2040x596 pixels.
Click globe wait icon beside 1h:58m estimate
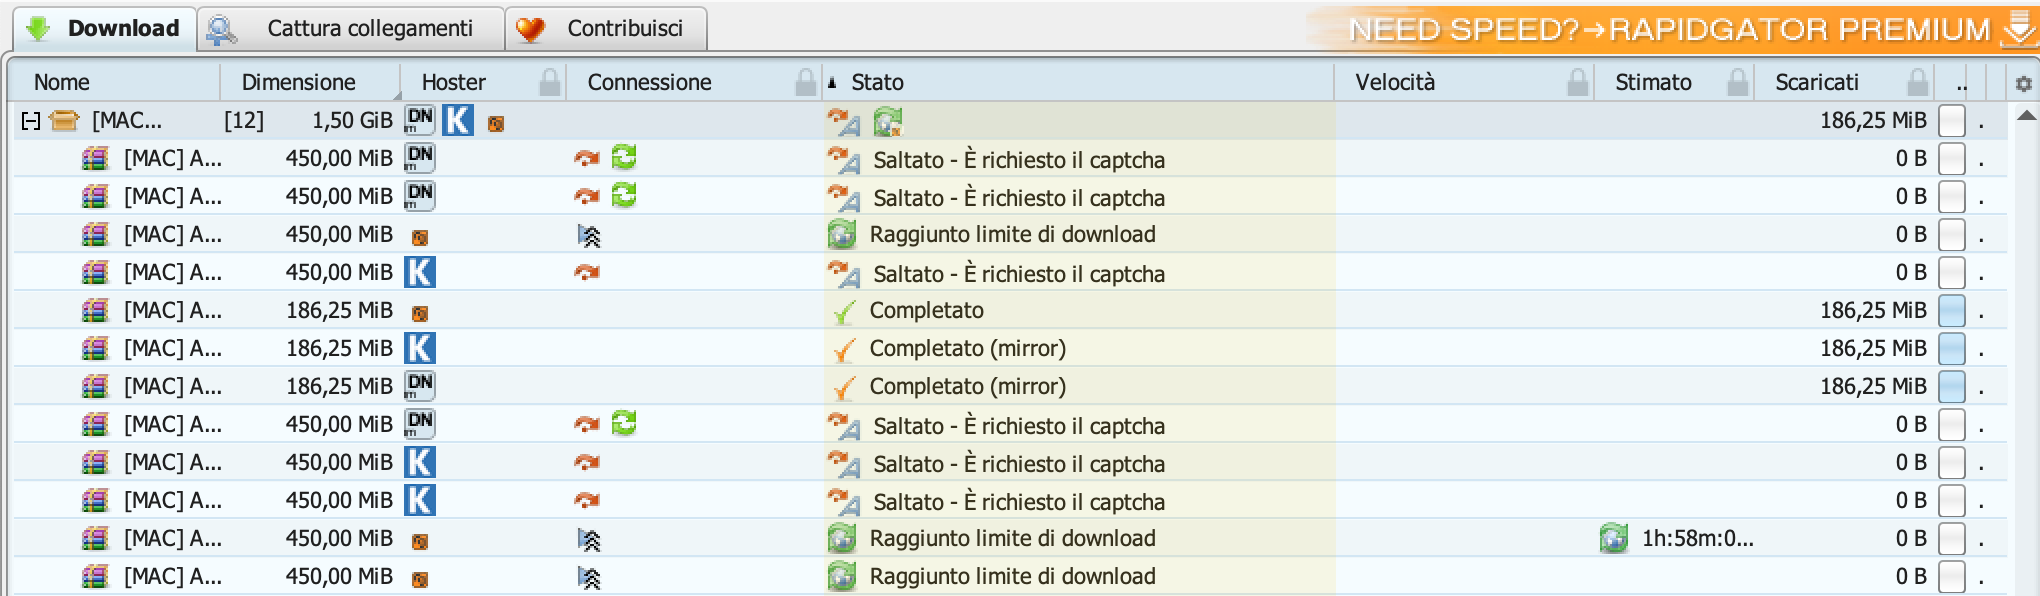pos(1613,539)
